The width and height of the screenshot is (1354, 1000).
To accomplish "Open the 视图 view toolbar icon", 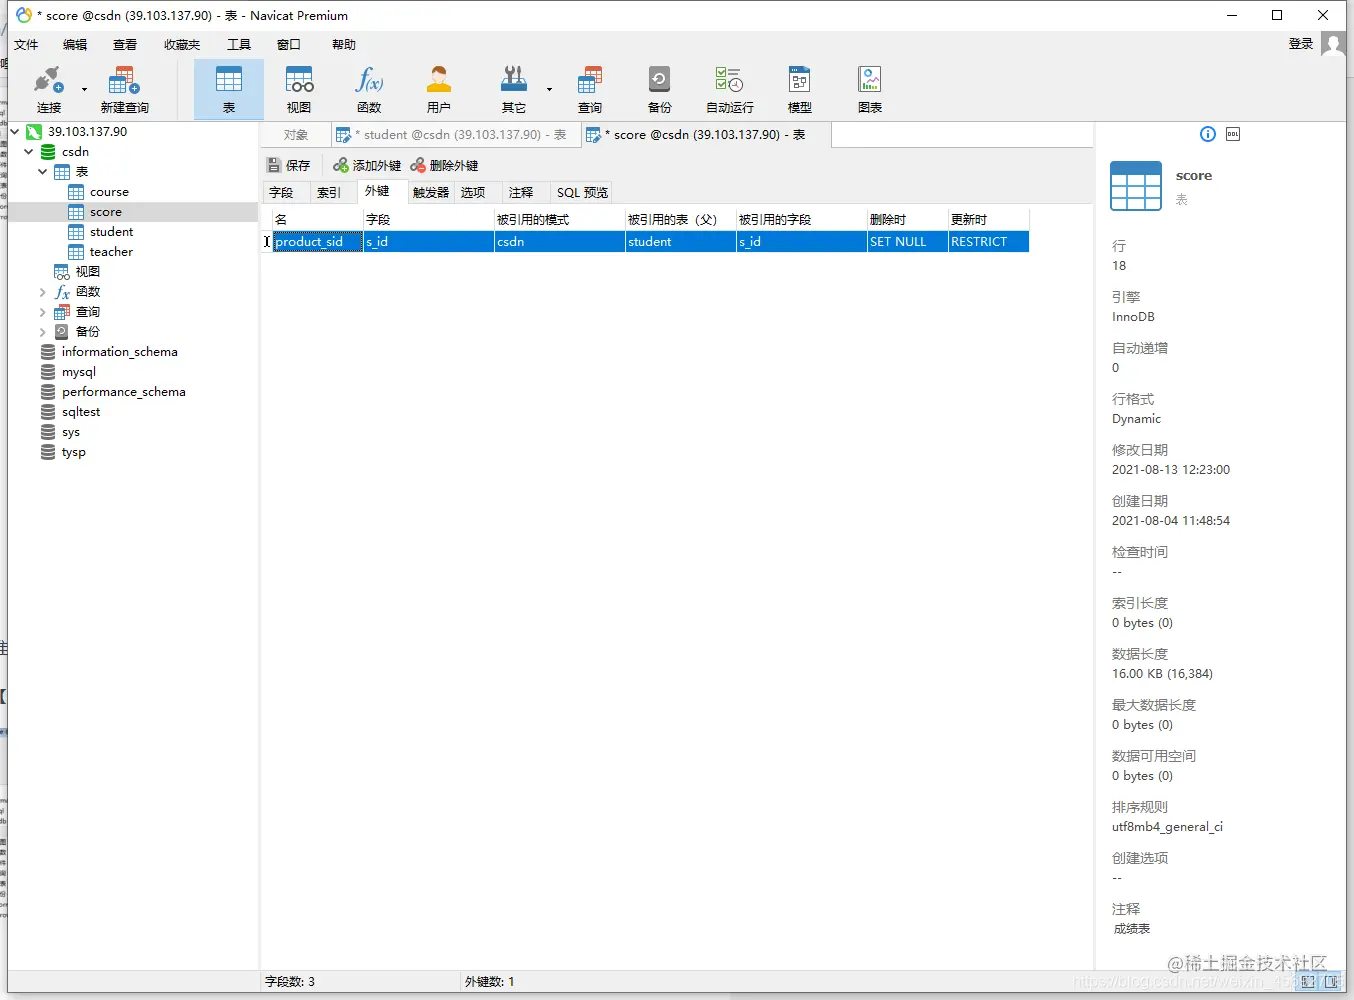I will pos(299,89).
